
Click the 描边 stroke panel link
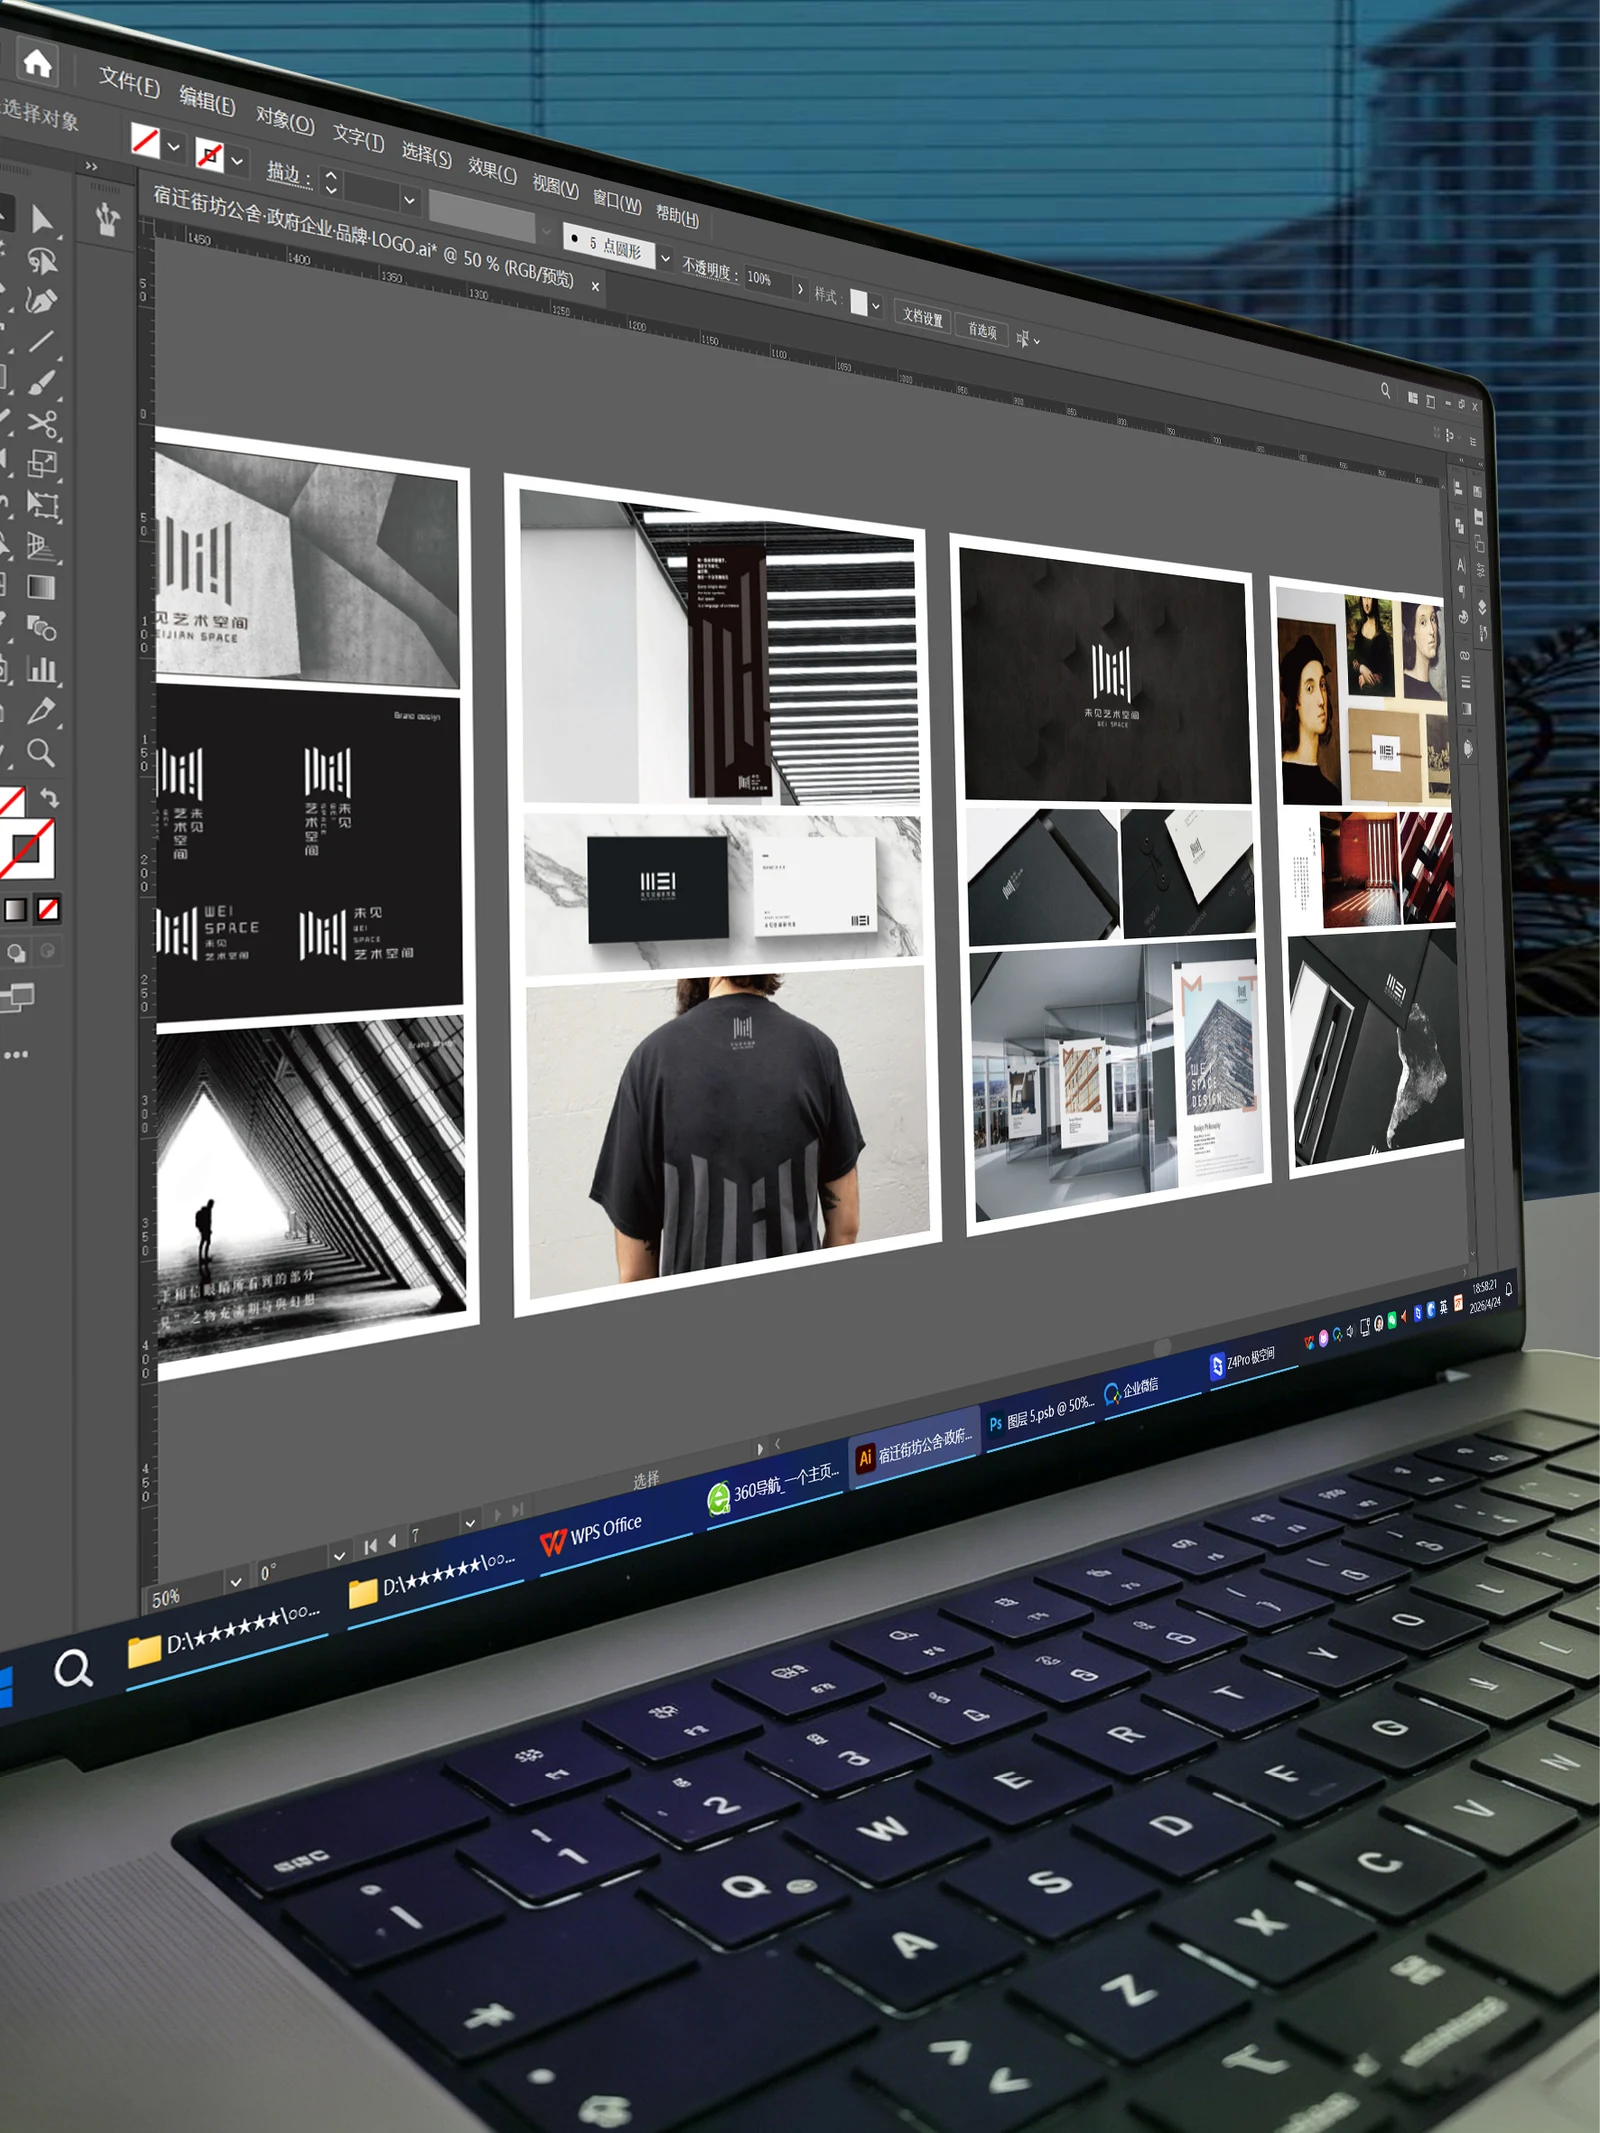pyautogui.click(x=288, y=174)
